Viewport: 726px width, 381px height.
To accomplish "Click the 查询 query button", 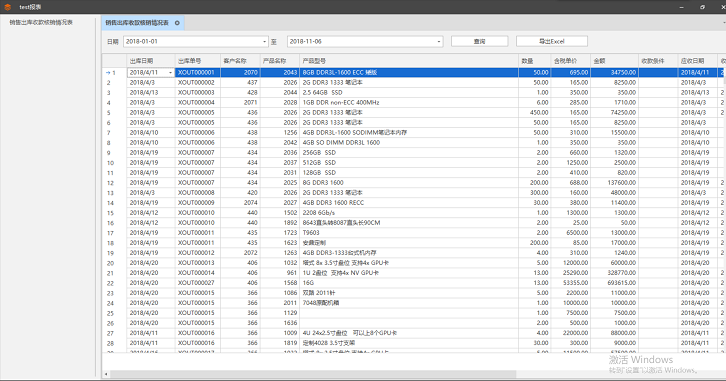I will pyautogui.click(x=479, y=42).
